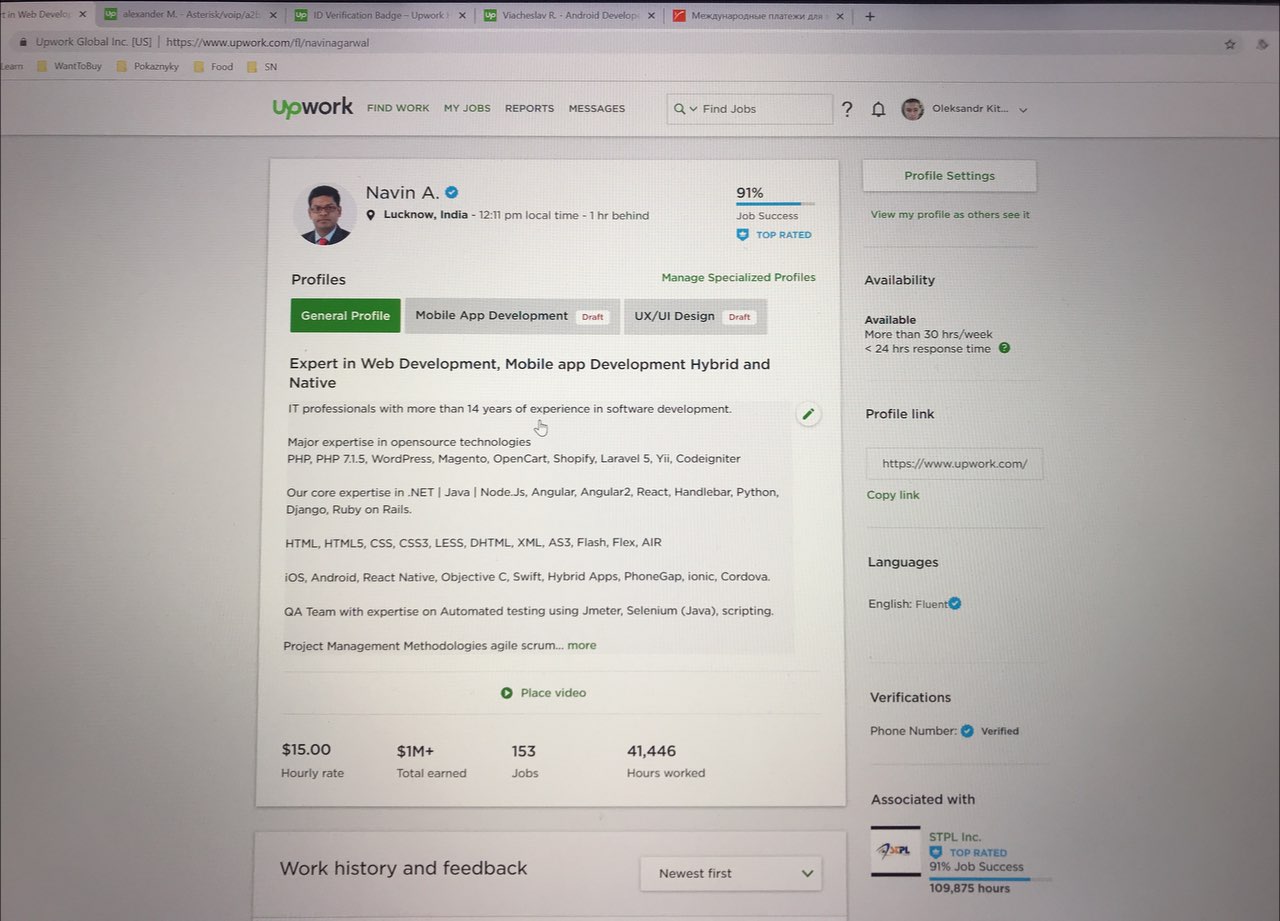This screenshot has width=1280, height=921.
Task: Open the SN bookmarks folder
Action: click(262, 67)
